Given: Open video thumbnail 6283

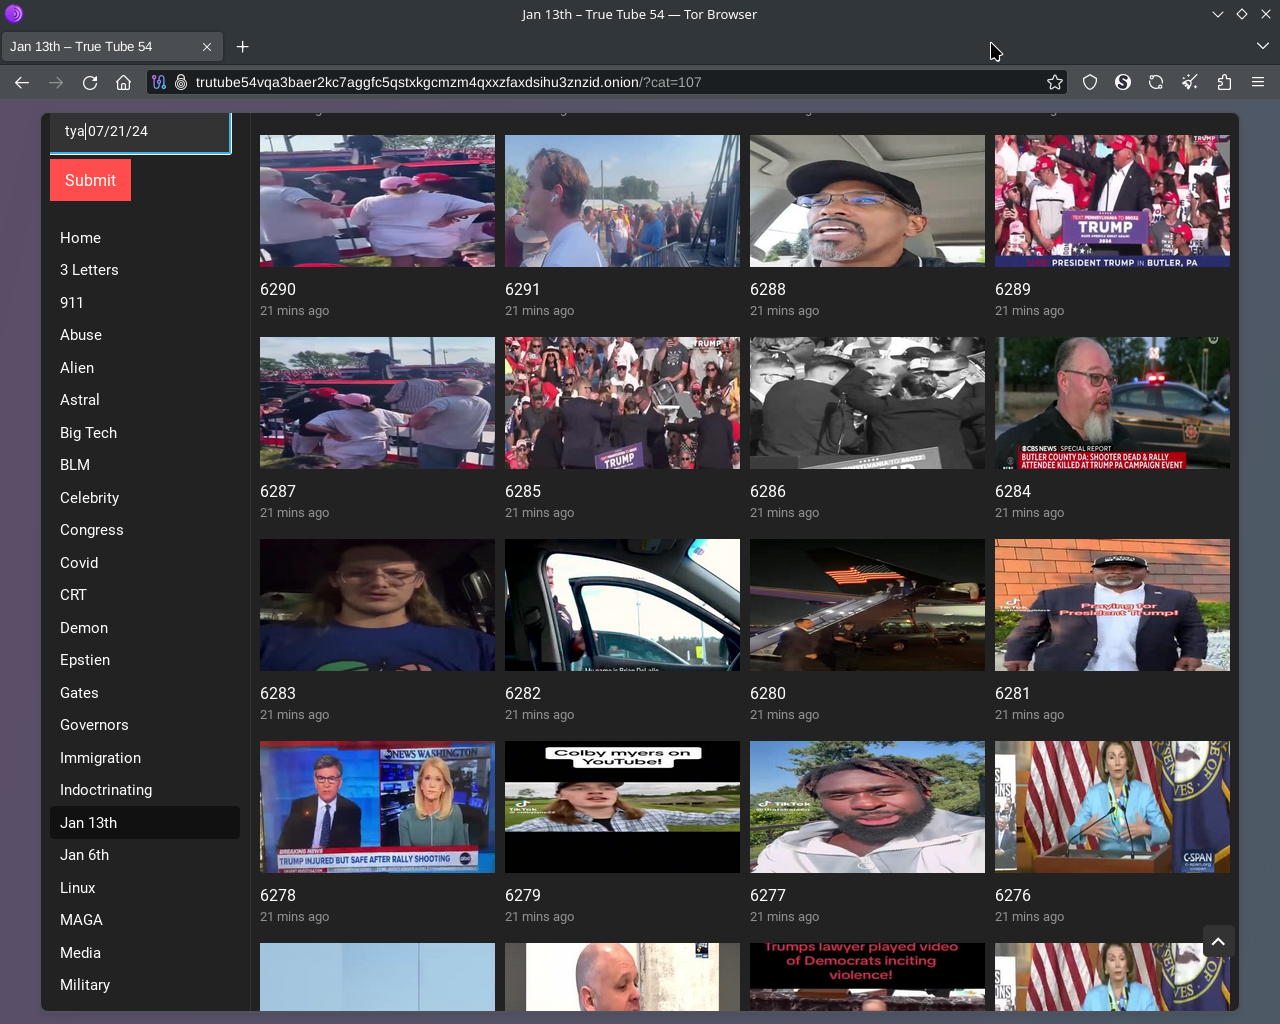Looking at the screenshot, I should pos(377,605).
